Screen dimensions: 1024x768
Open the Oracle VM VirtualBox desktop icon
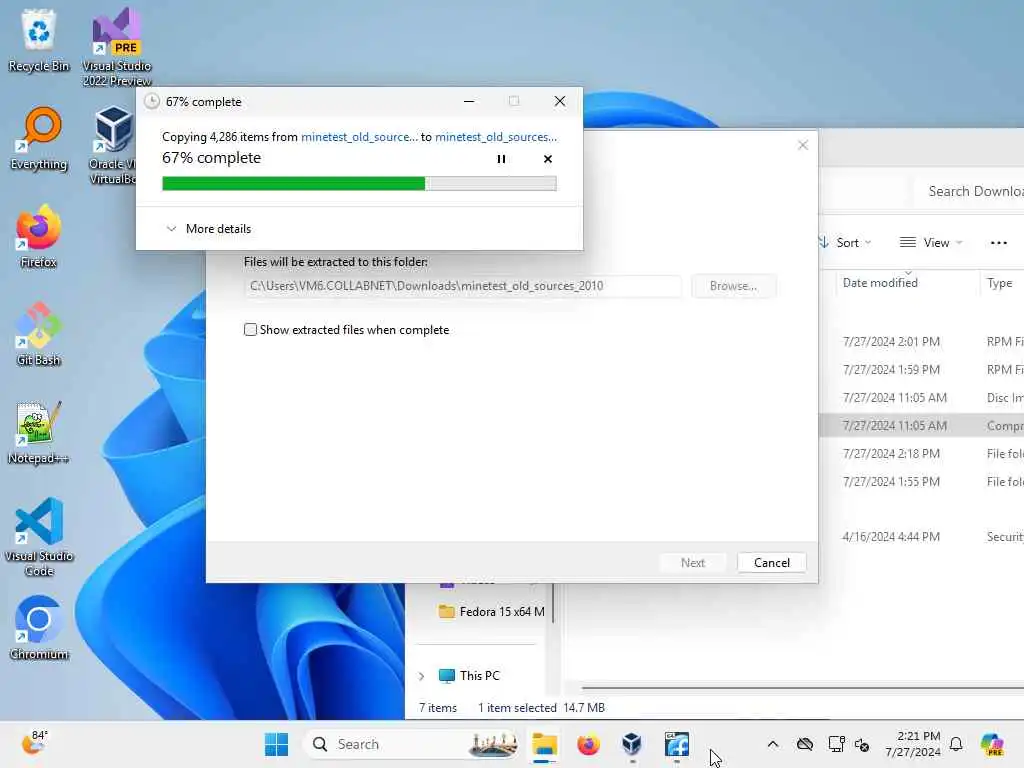[x=112, y=144]
